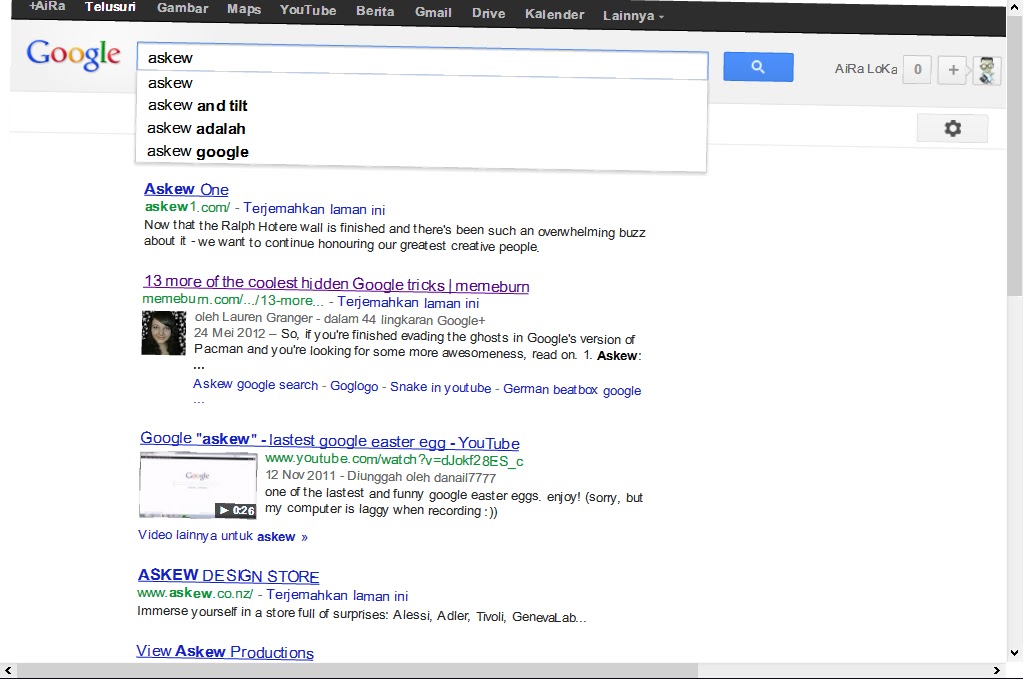Screen dimensions: 1024x679
Task: Open the 13 more coolest hidden Google tricks result
Action: [336, 283]
